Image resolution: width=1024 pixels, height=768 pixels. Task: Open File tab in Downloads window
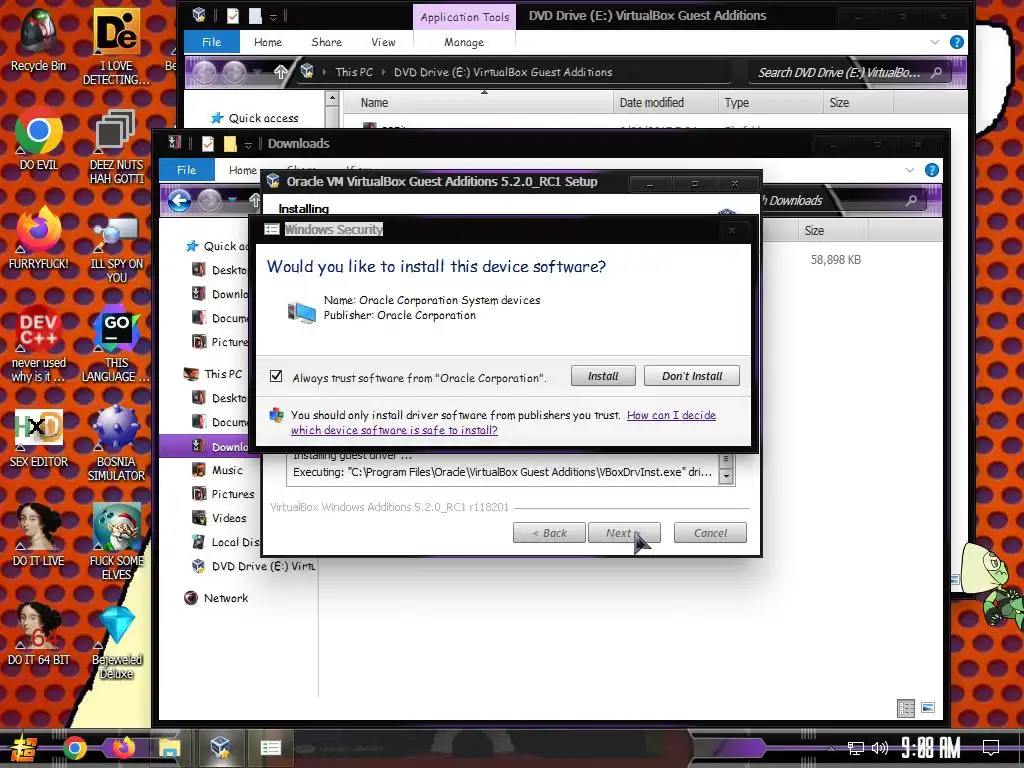tap(187, 170)
